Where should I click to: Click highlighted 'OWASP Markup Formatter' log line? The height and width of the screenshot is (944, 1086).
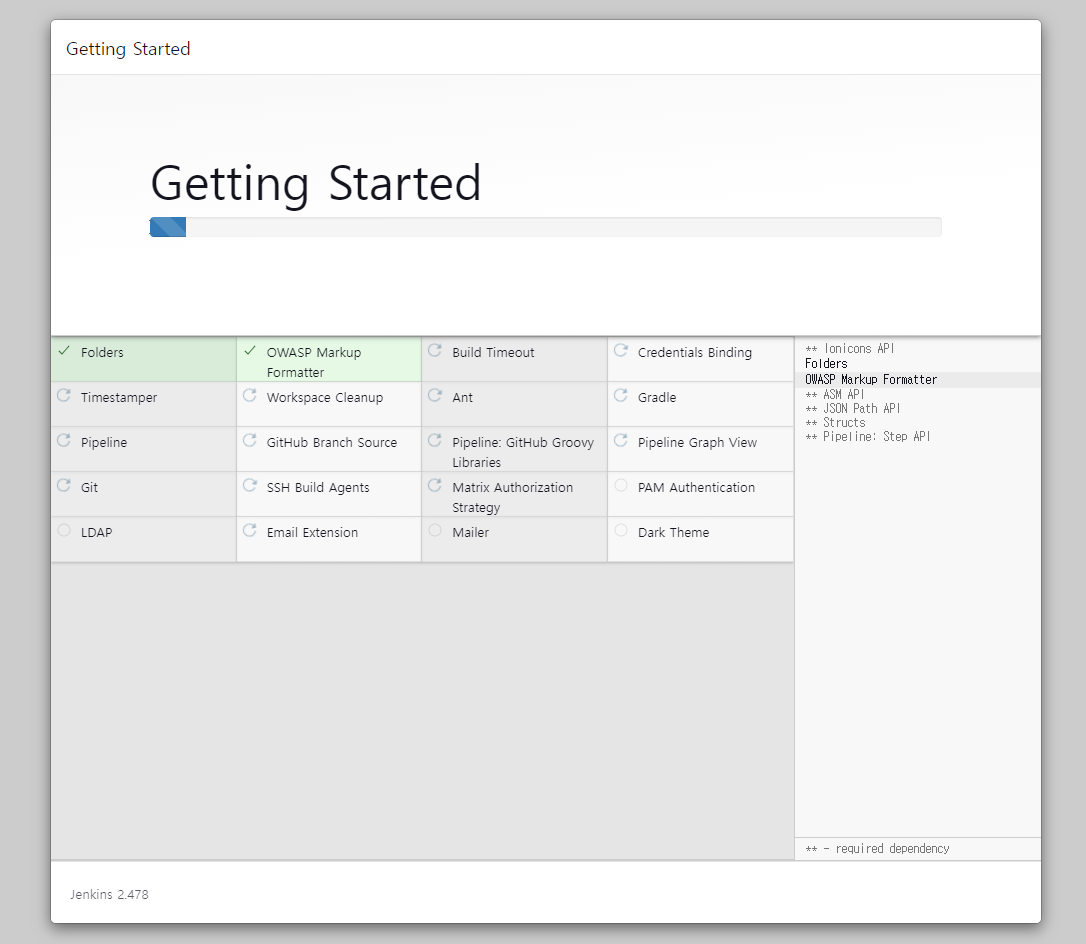coord(871,380)
